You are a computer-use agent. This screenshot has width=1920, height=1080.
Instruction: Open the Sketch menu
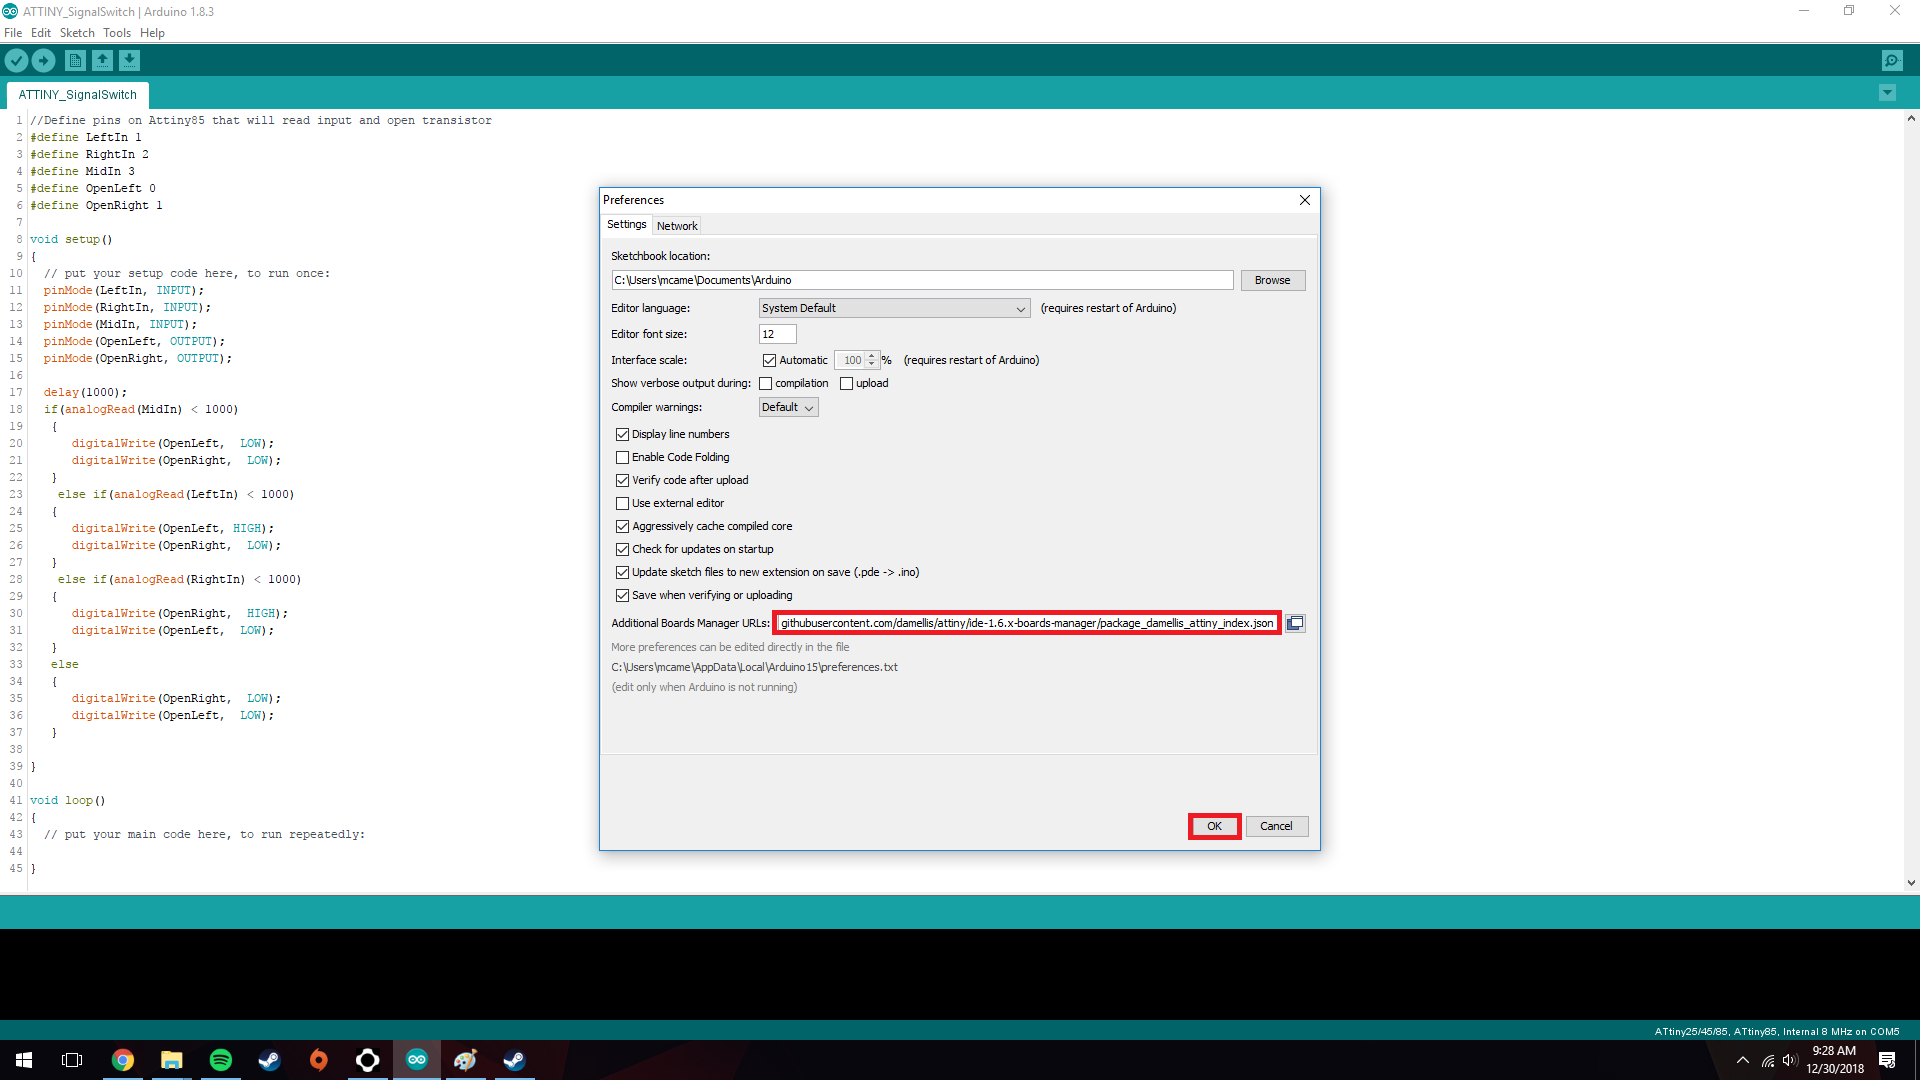[77, 33]
